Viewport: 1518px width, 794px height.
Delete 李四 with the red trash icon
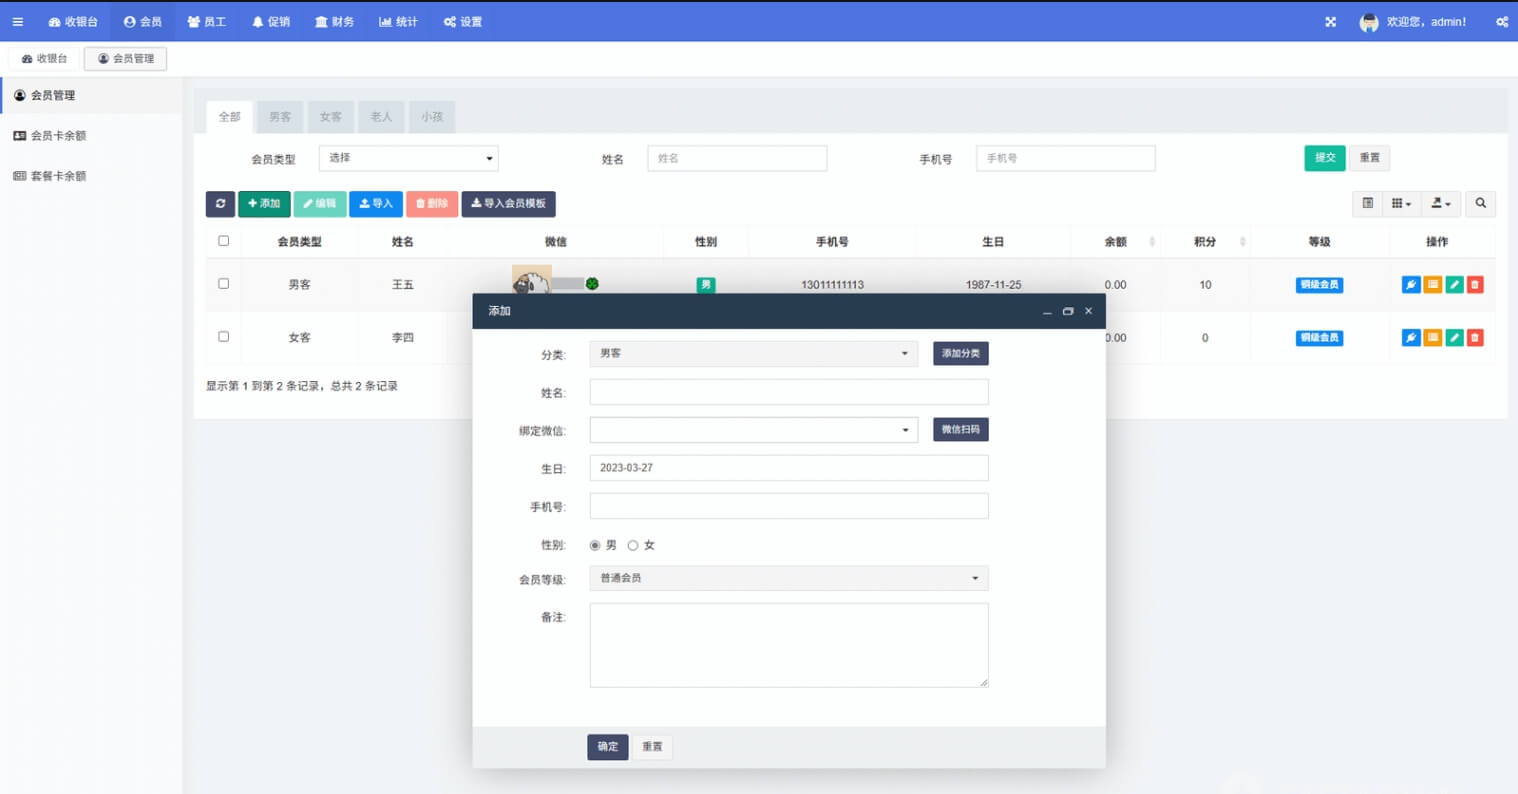click(x=1475, y=338)
